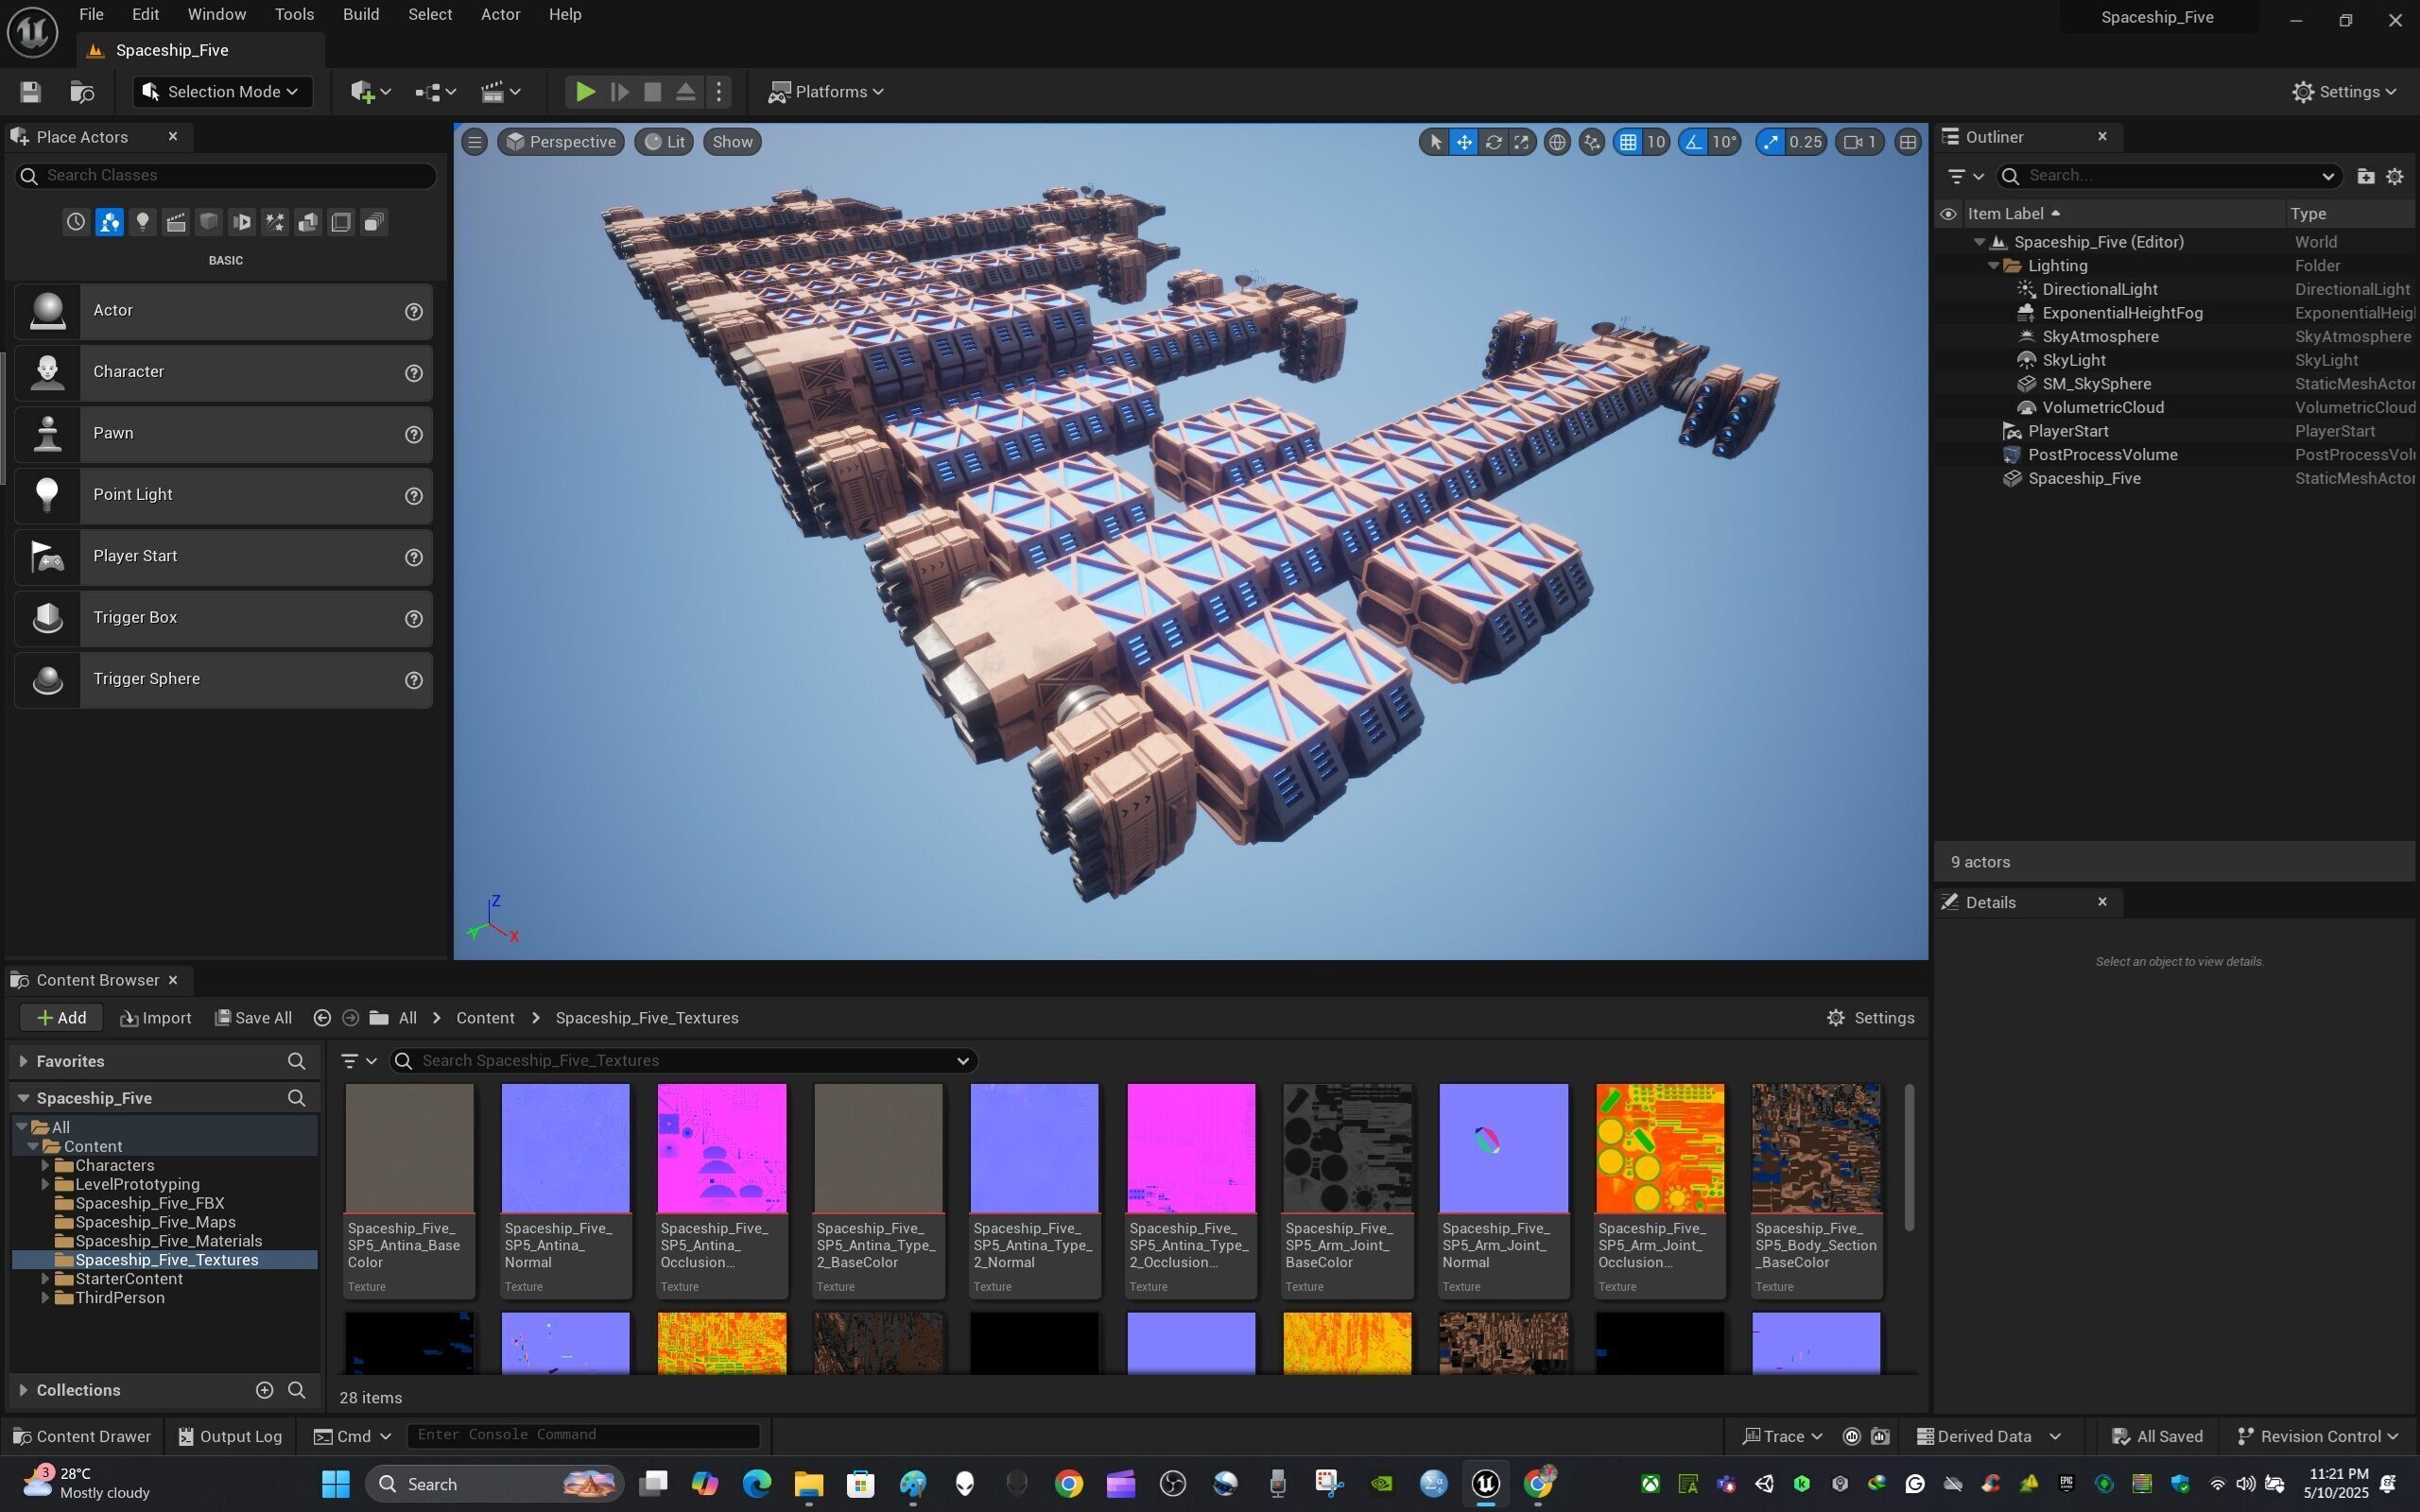Click the Outliner new folder icon
2420x1512 pixels.
point(2365,176)
